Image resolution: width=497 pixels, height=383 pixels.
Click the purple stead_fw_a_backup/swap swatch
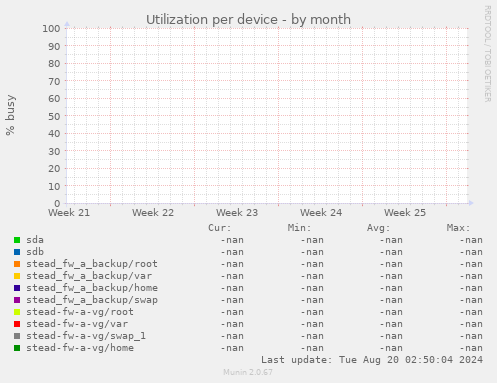(x=17, y=300)
